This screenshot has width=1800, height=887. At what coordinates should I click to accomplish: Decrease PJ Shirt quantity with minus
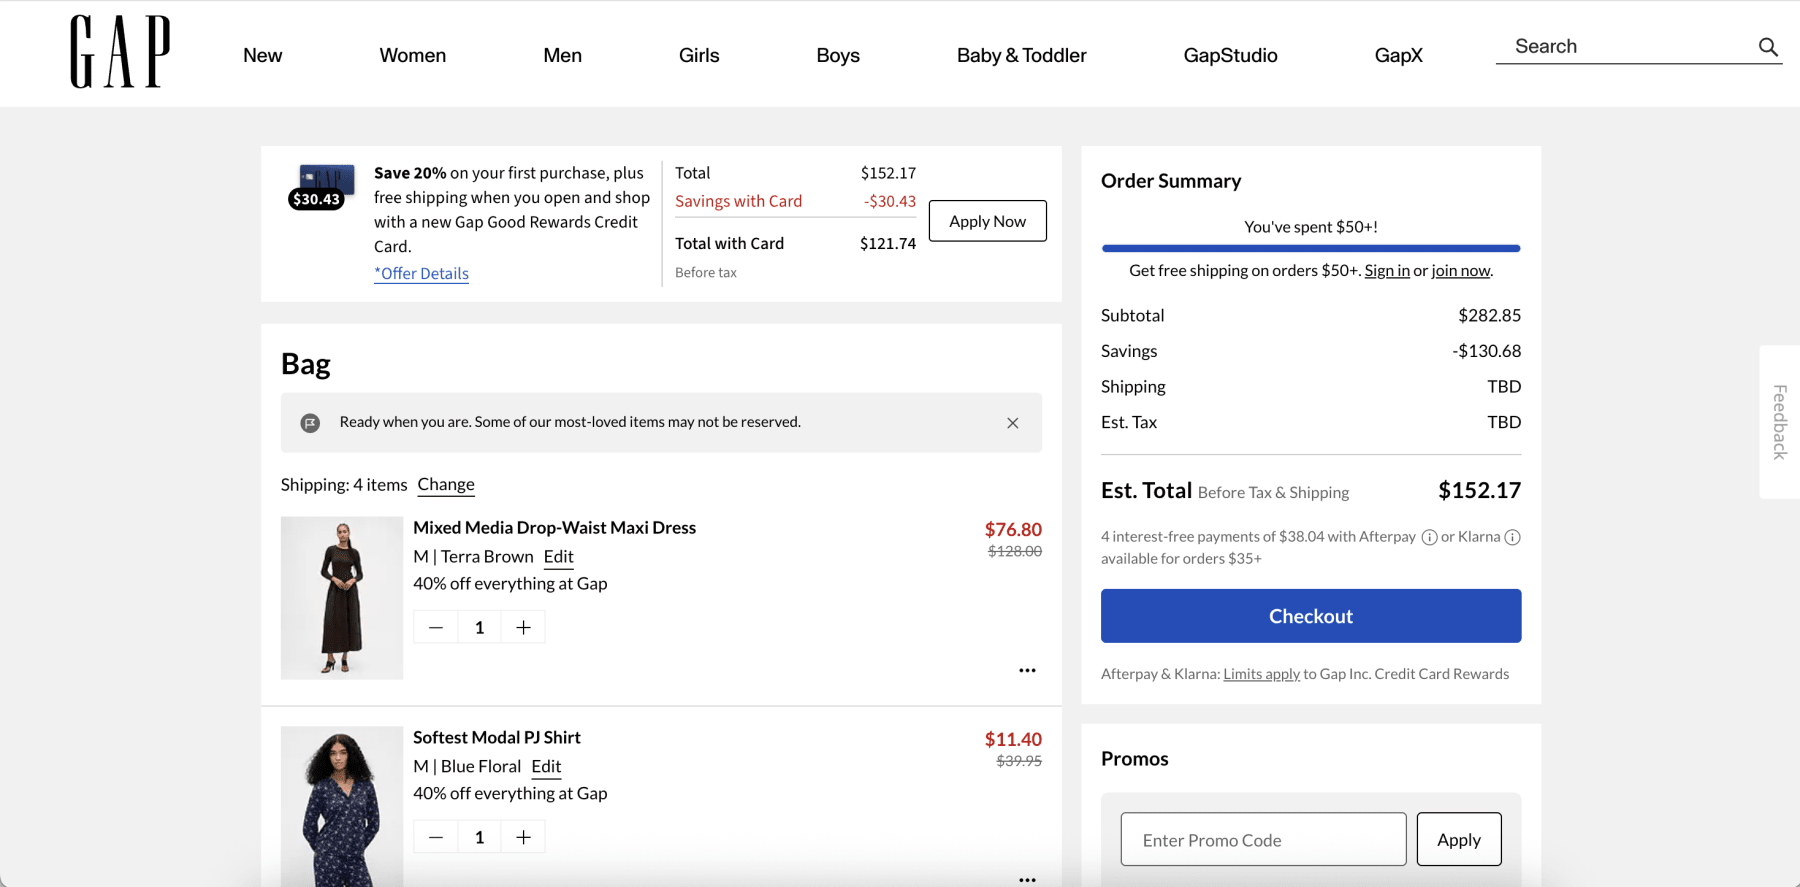[436, 837]
